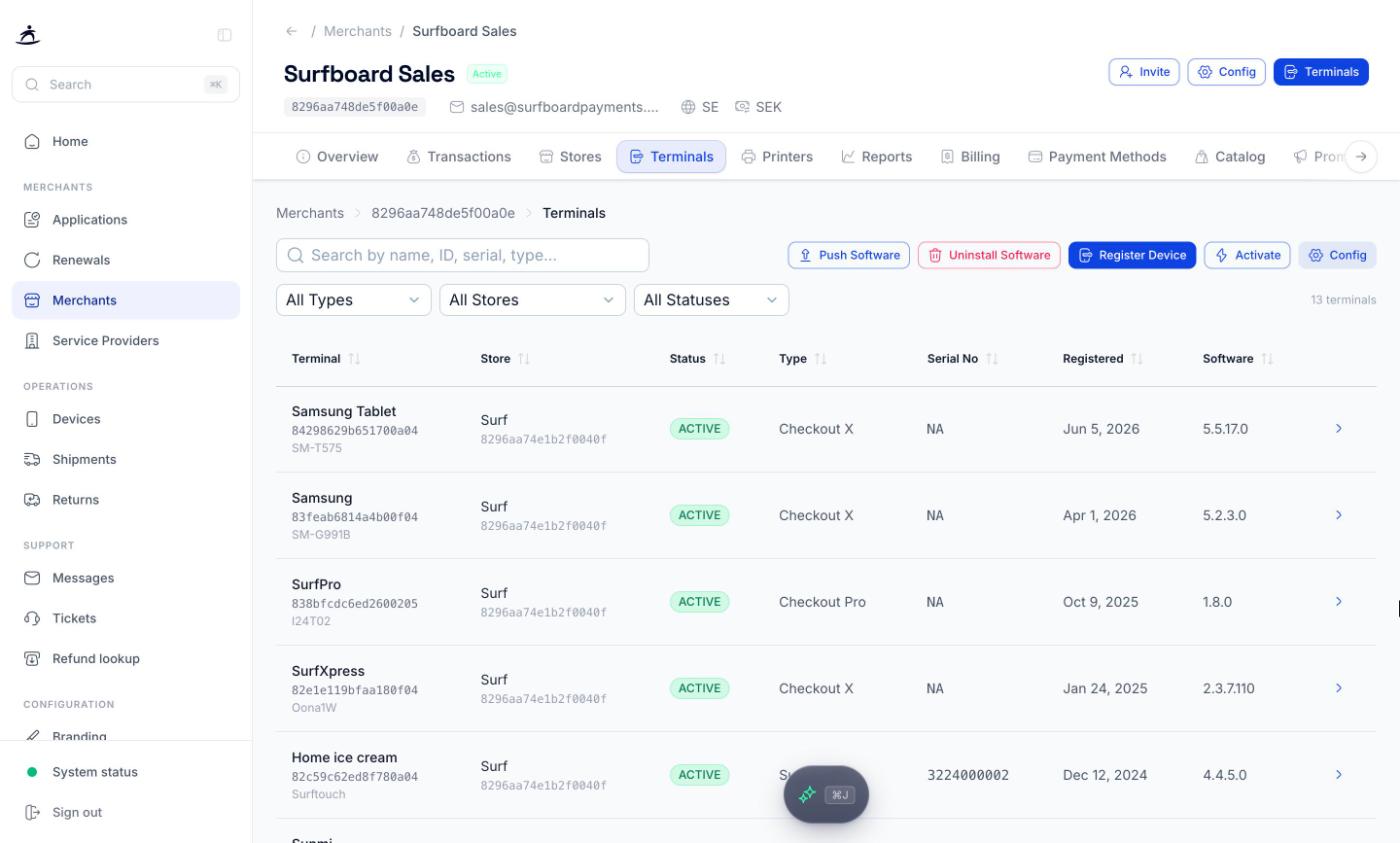
Task: Sort table by Status column
Action: coord(697,359)
